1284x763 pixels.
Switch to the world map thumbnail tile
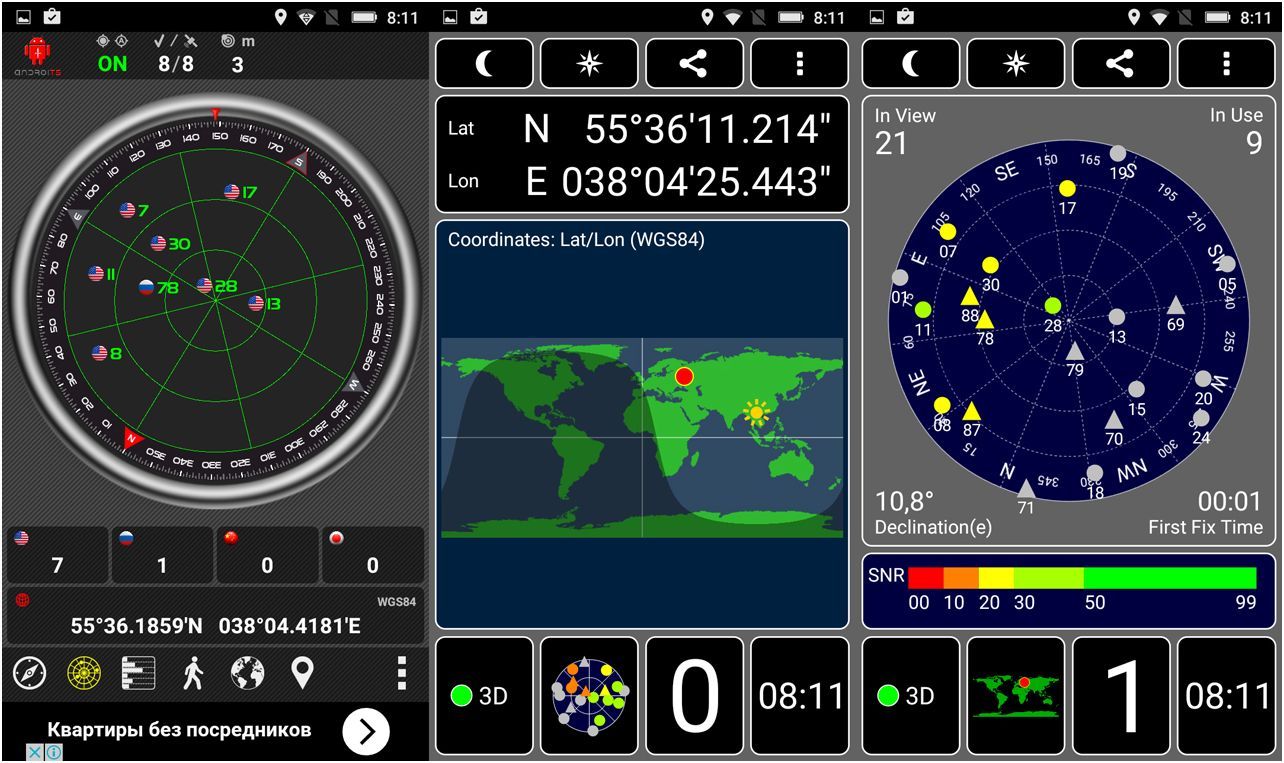coord(1015,696)
